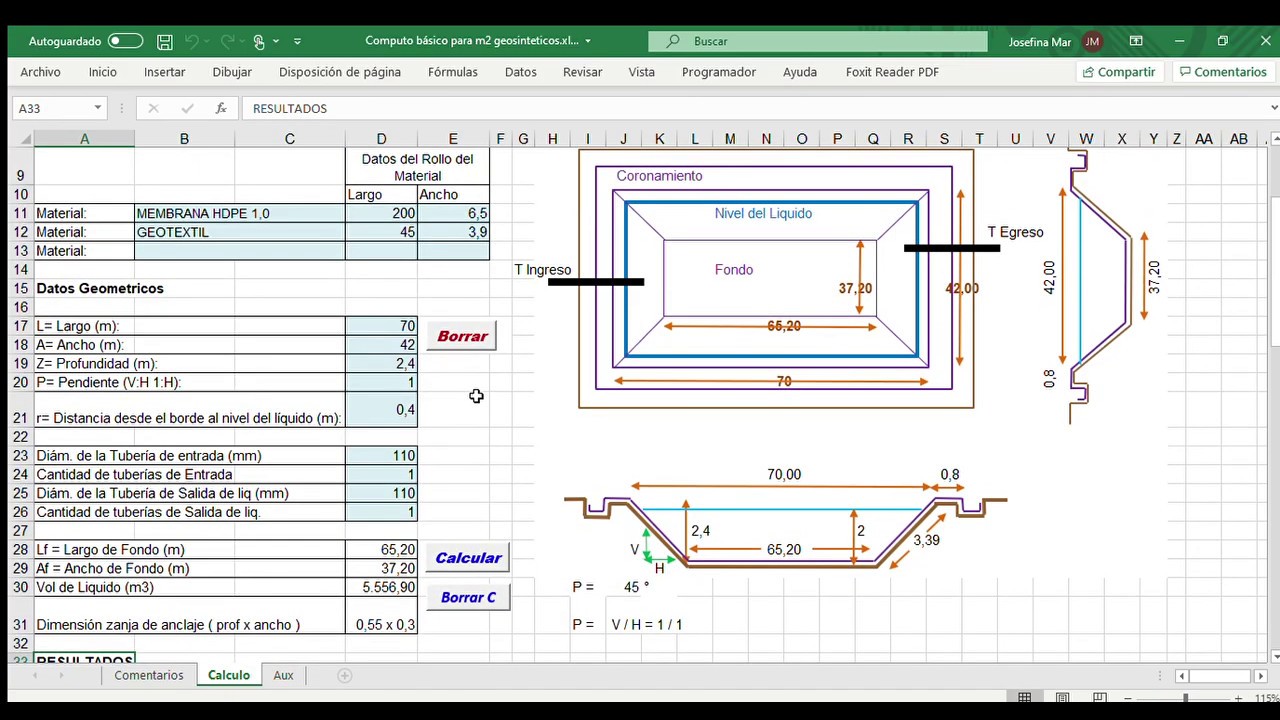Open the Undo history dropdown arrow
The image size is (1280, 720).
[x=208, y=41]
